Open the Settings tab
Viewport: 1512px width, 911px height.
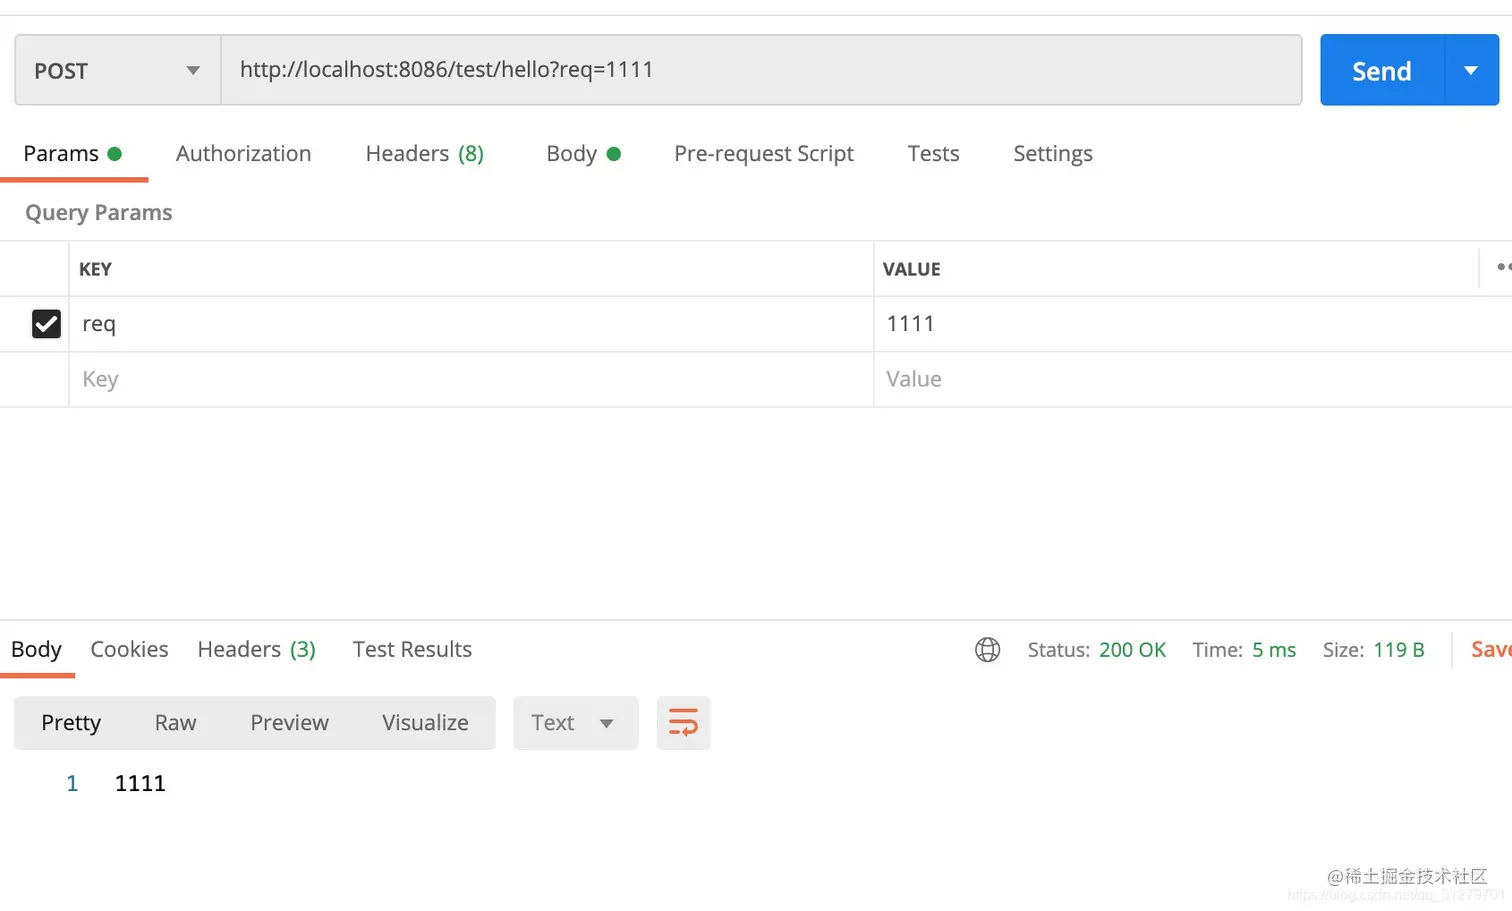1052,154
